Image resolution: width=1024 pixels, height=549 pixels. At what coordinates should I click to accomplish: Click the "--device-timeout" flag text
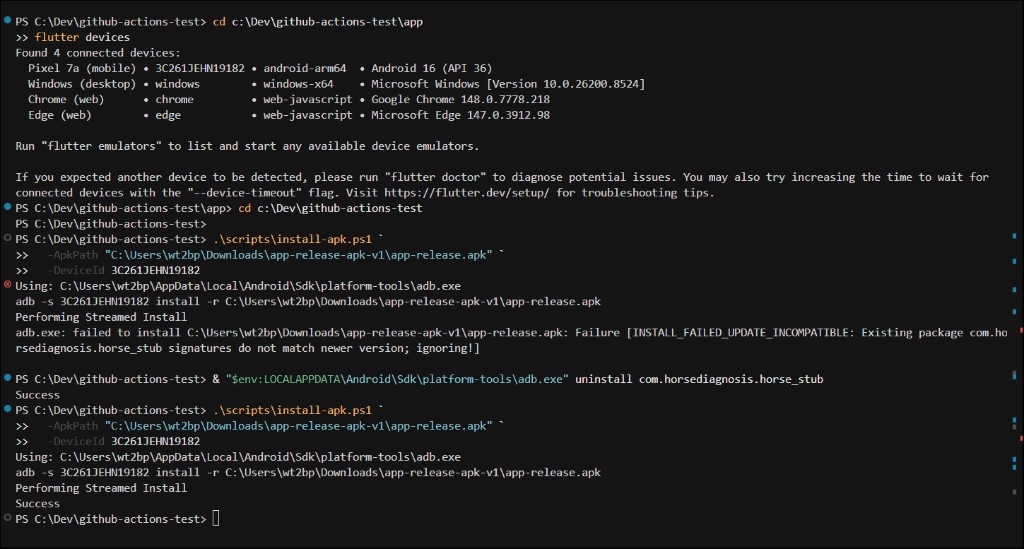click(x=244, y=193)
